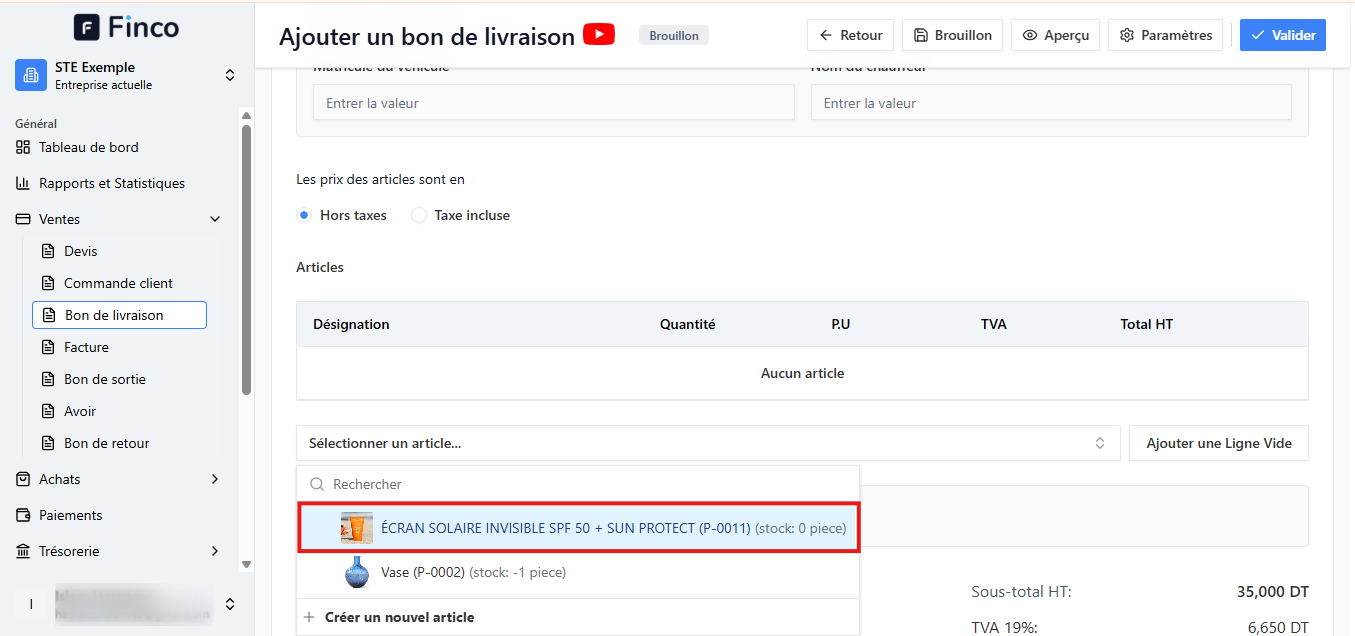Expand the Achats submenu
Image resolution: width=1355 pixels, height=636 pixels.
tap(214, 479)
